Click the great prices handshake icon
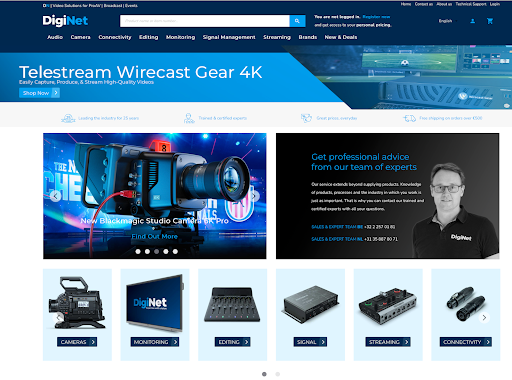The height and width of the screenshot is (380, 512). (x=306, y=118)
